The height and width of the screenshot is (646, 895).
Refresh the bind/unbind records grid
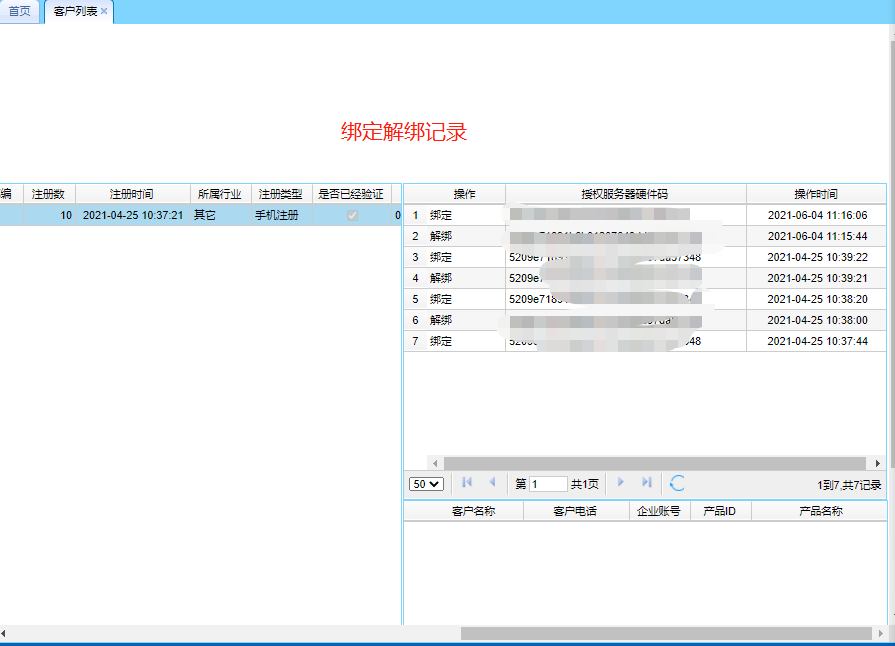[x=677, y=483]
